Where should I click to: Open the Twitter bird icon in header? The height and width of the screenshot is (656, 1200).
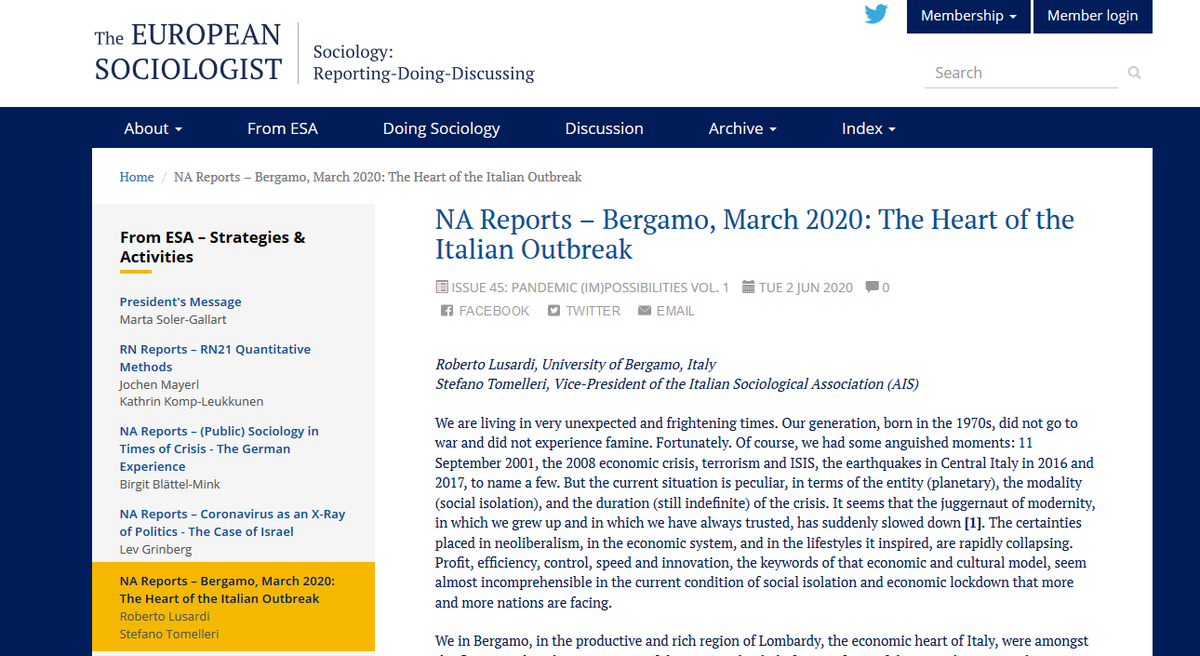[x=876, y=15]
